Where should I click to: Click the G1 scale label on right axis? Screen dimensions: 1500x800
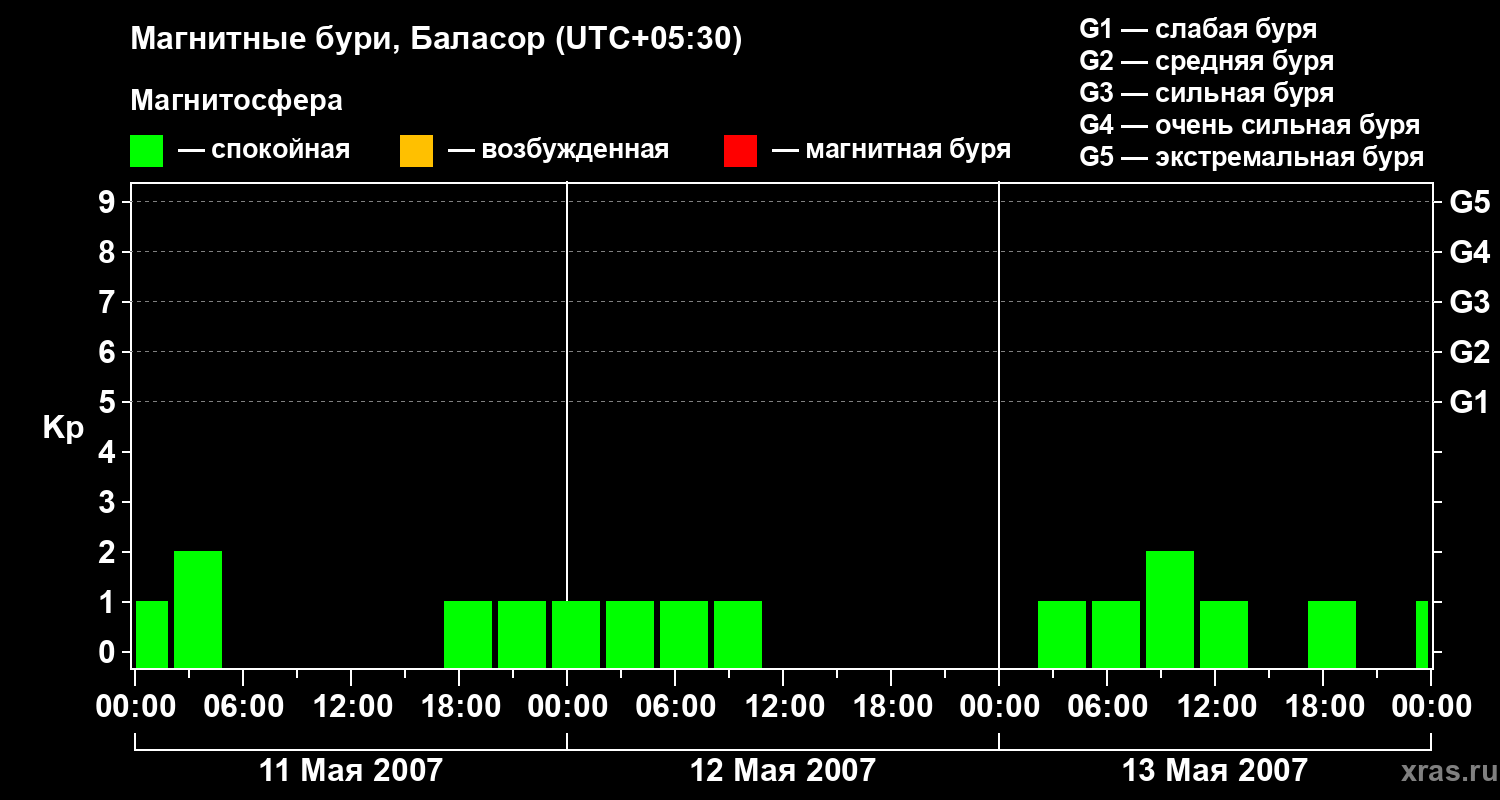point(1469,402)
